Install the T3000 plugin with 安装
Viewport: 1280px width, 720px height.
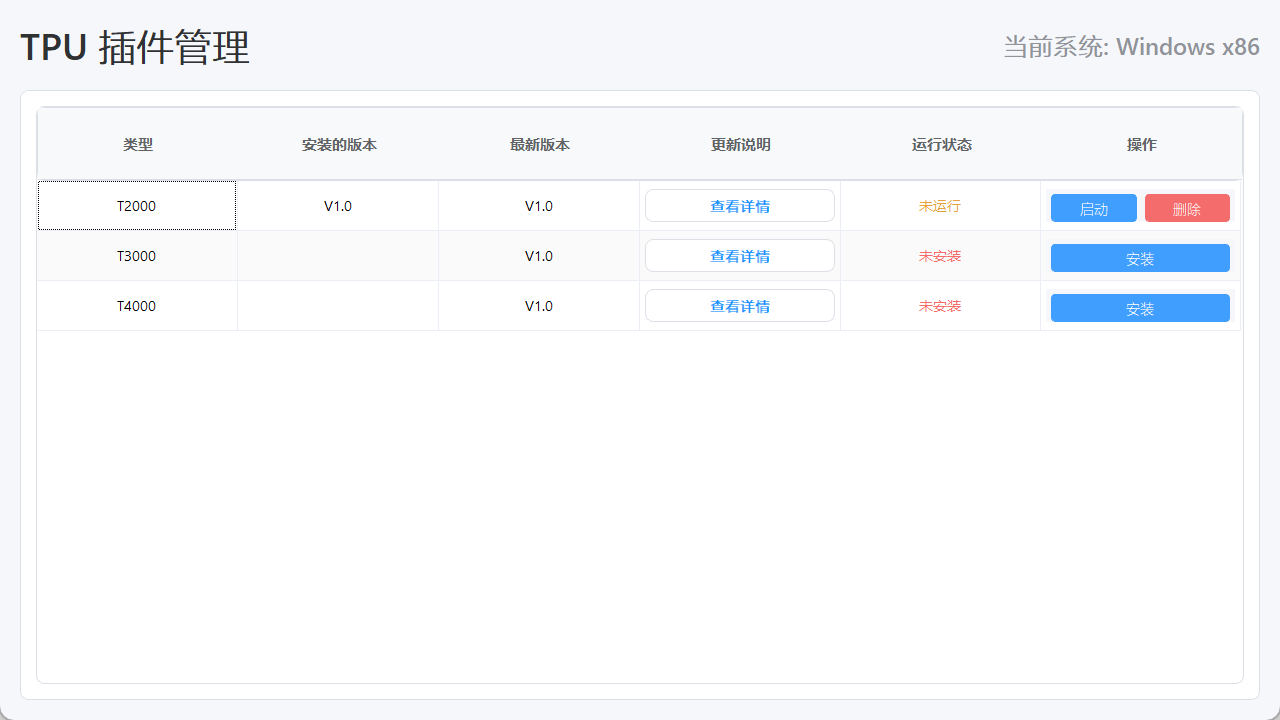pyautogui.click(x=1140, y=258)
